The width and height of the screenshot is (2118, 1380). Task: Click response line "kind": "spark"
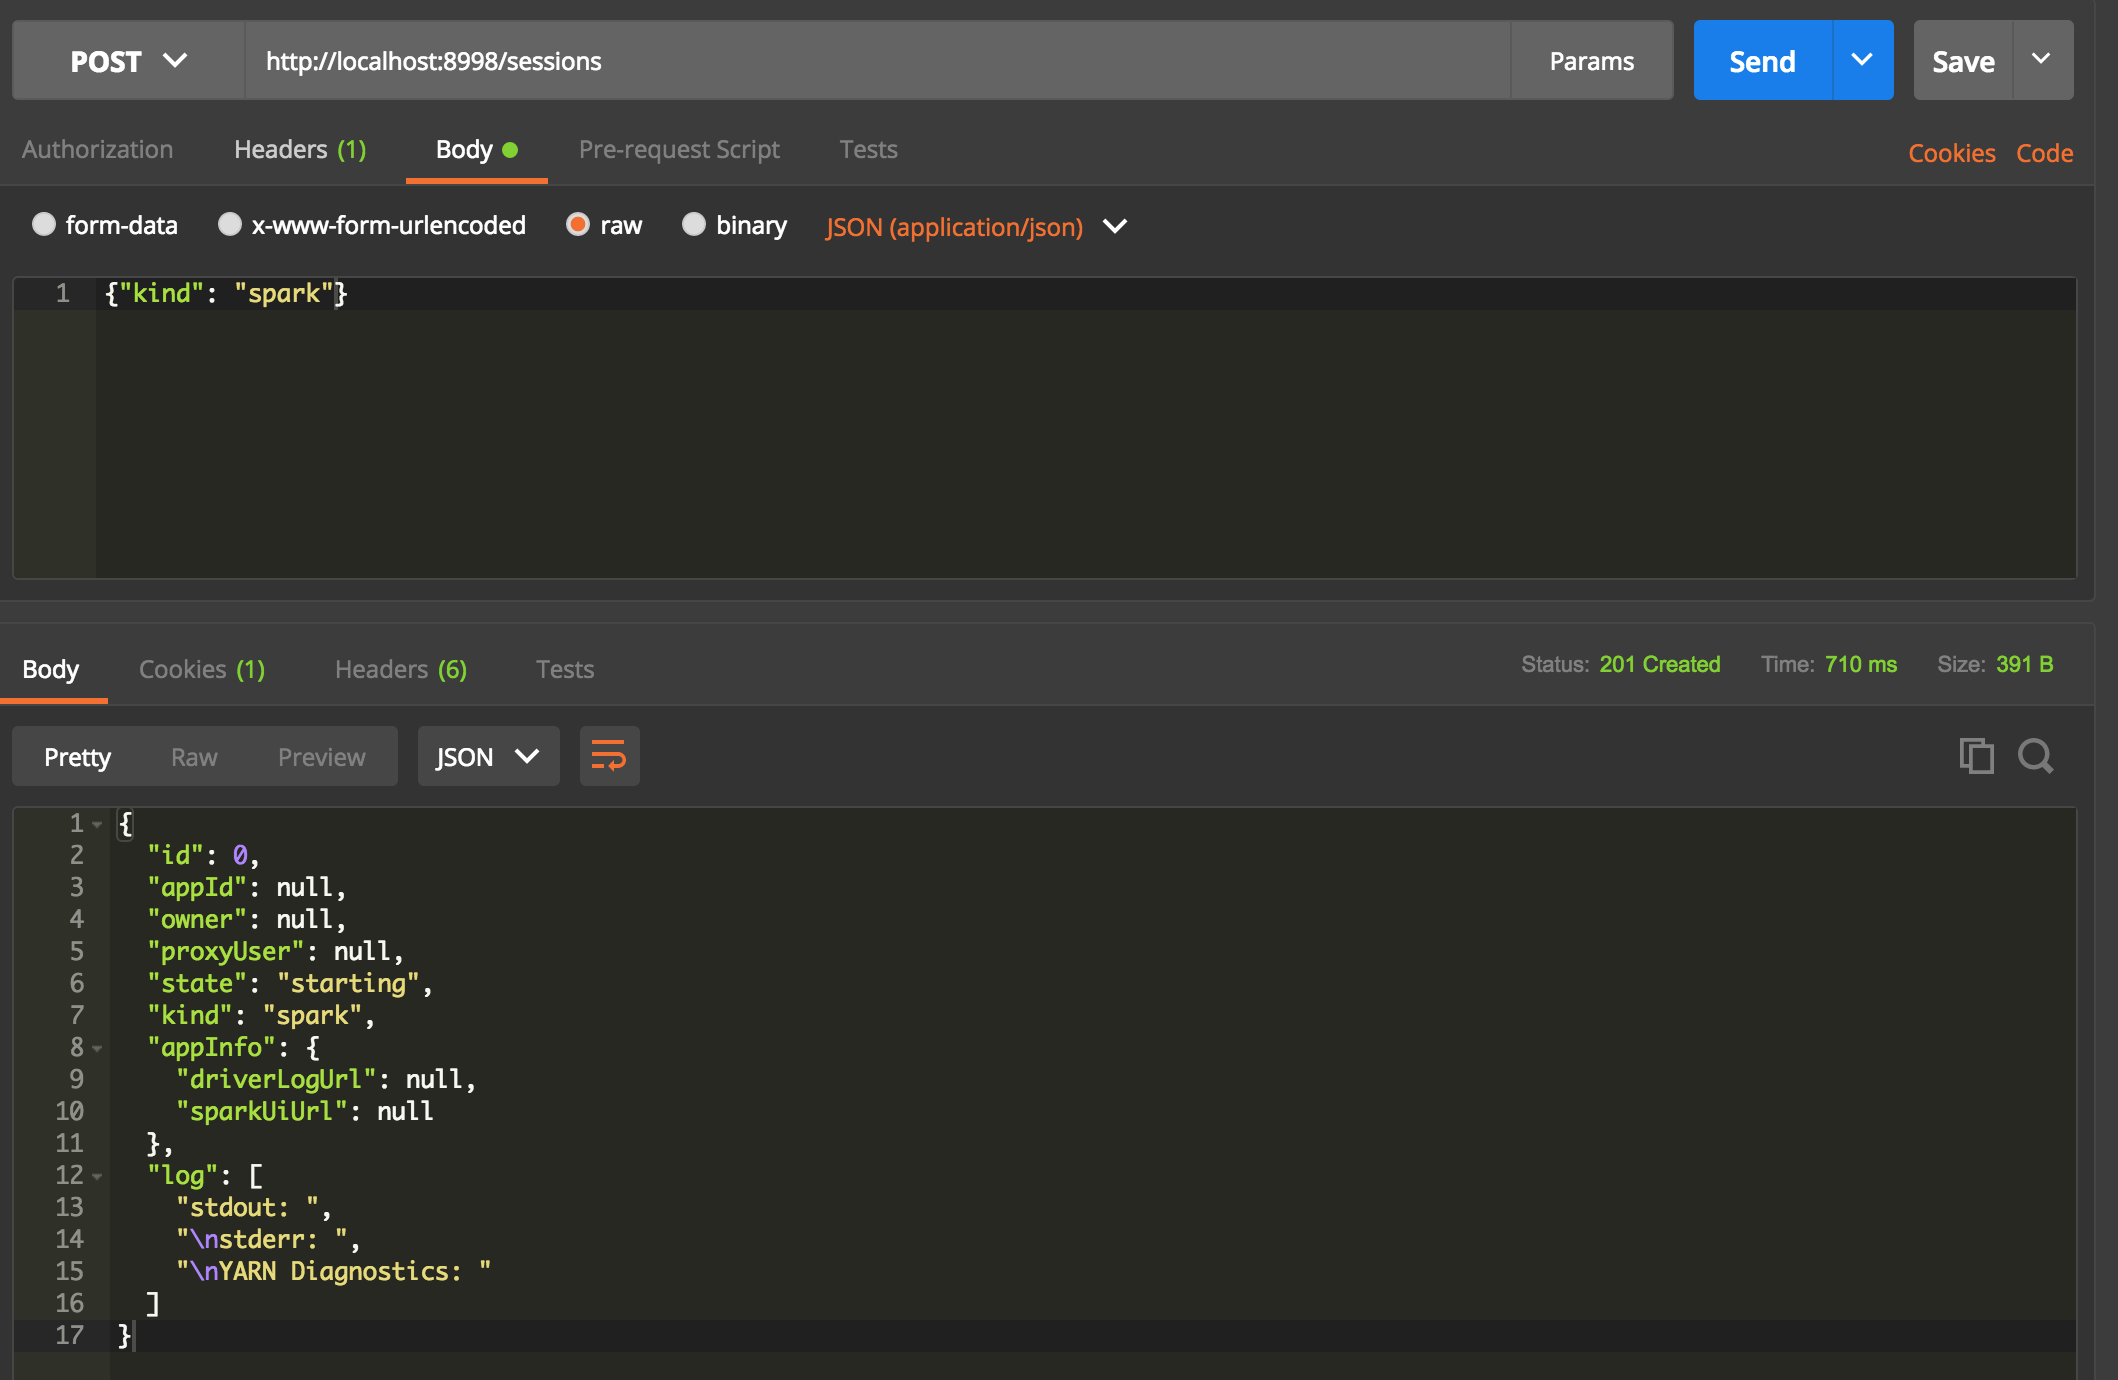coord(261,1015)
